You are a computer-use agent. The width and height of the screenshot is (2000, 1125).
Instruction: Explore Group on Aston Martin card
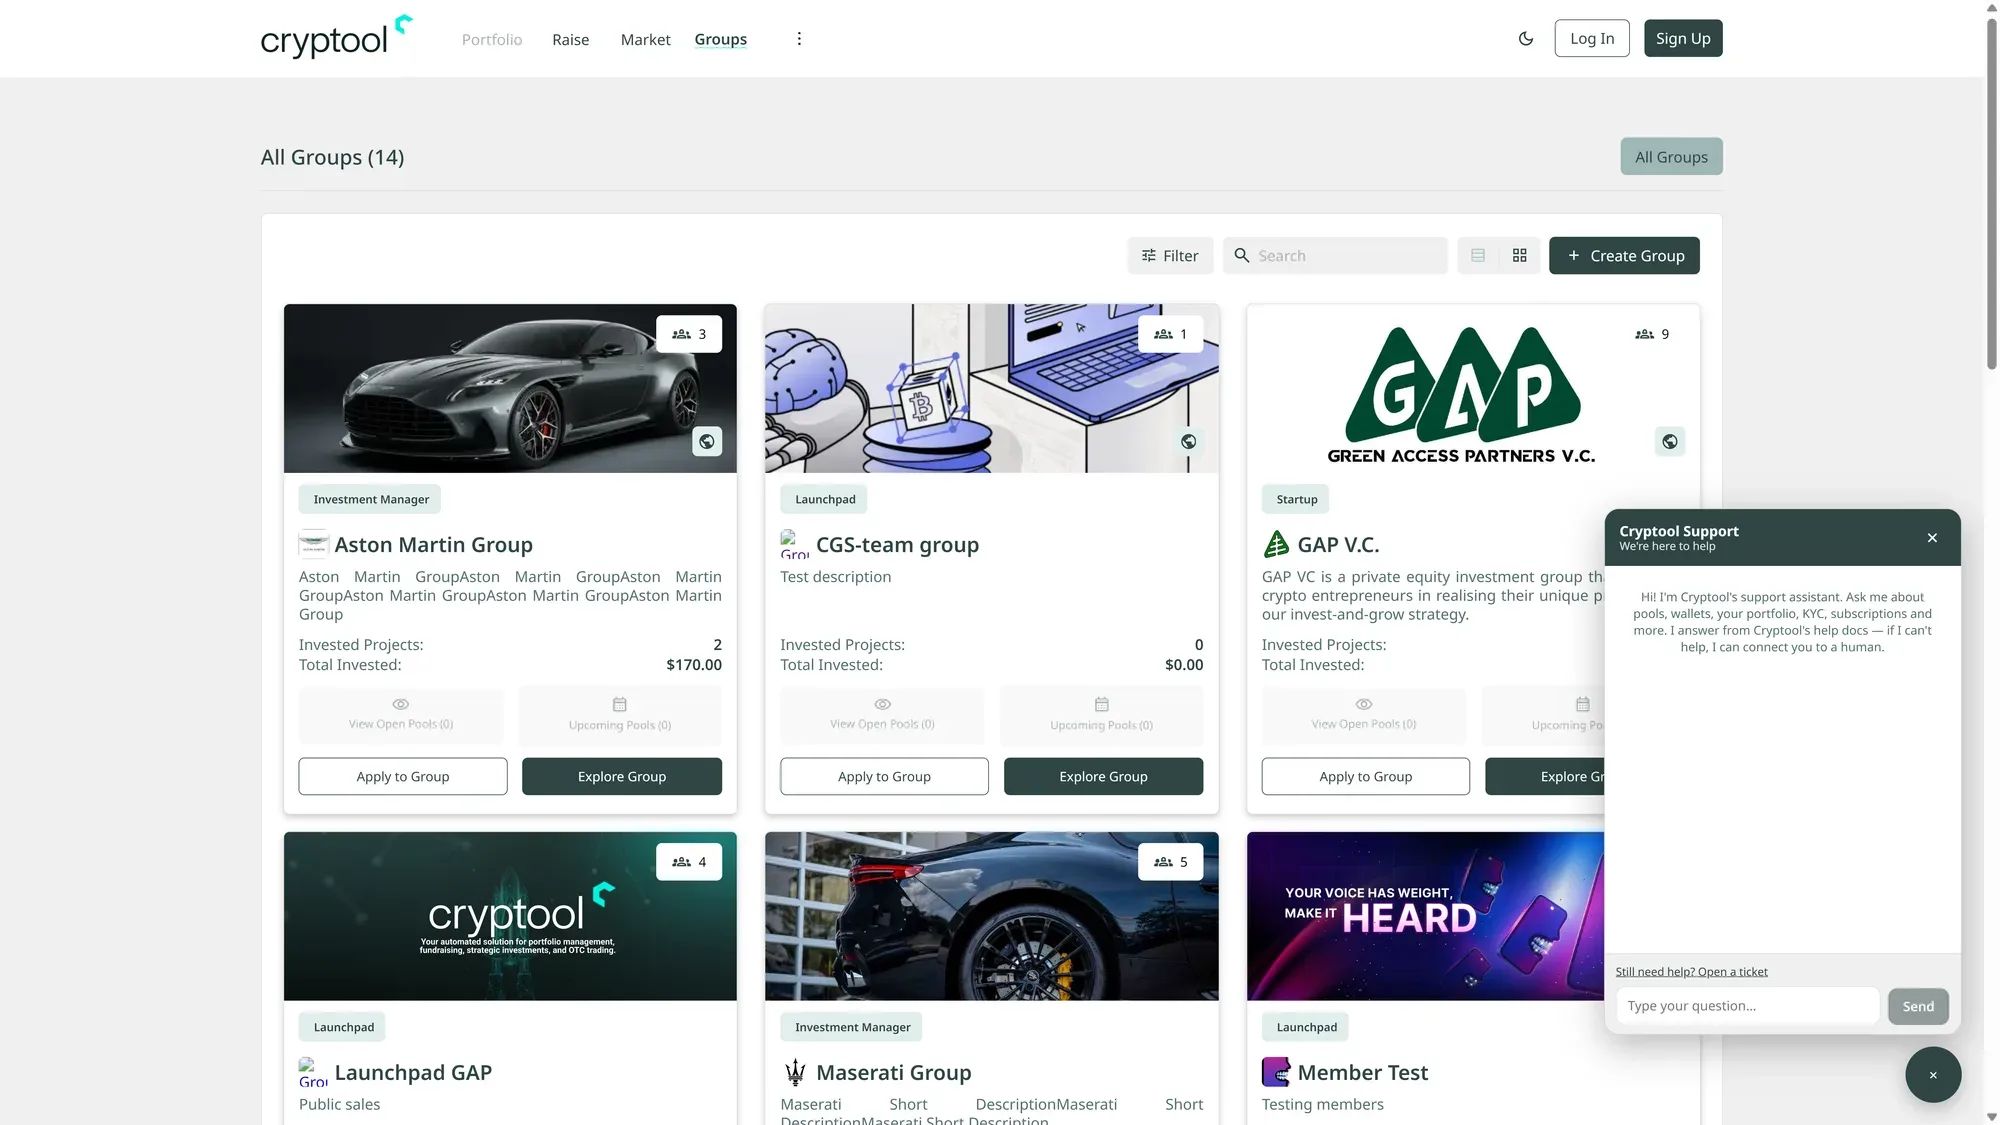pyautogui.click(x=622, y=777)
